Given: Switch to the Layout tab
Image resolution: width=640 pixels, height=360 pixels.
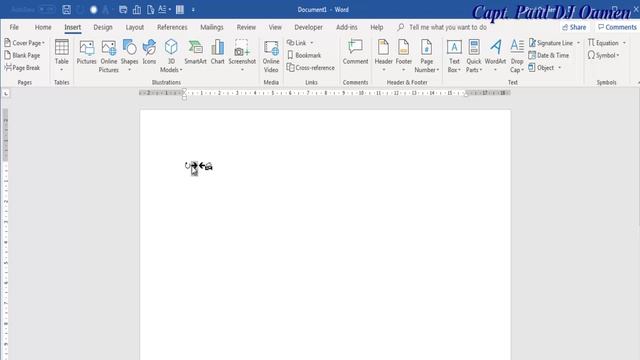Looking at the screenshot, I should point(135,27).
